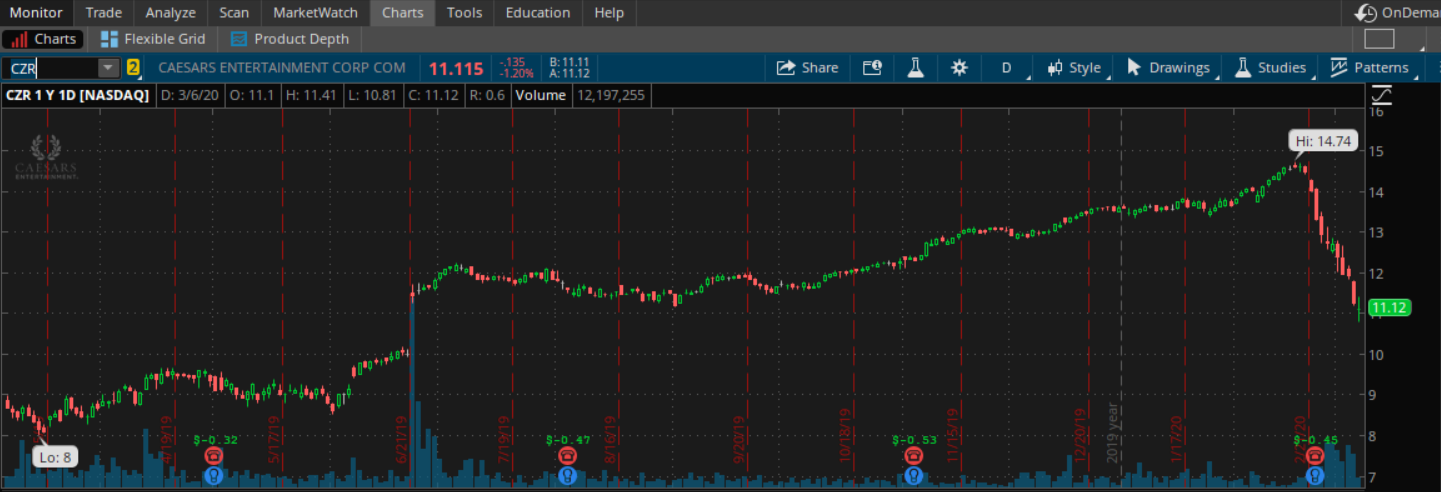Click the H: 11.41 high value
The height and width of the screenshot is (492, 1441).
[x=311, y=95]
